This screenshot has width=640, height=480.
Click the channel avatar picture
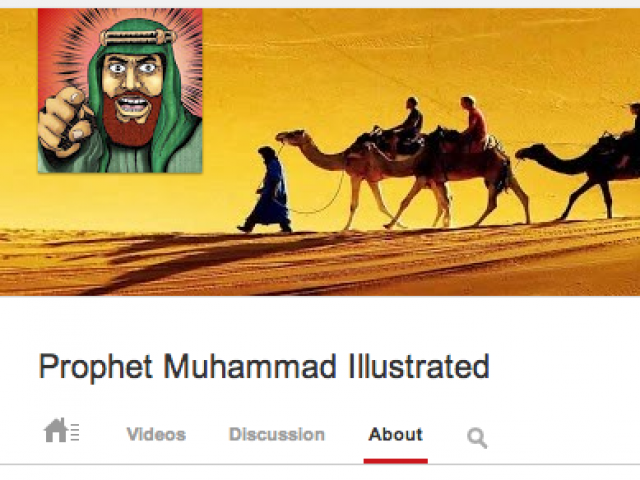click(120, 91)
